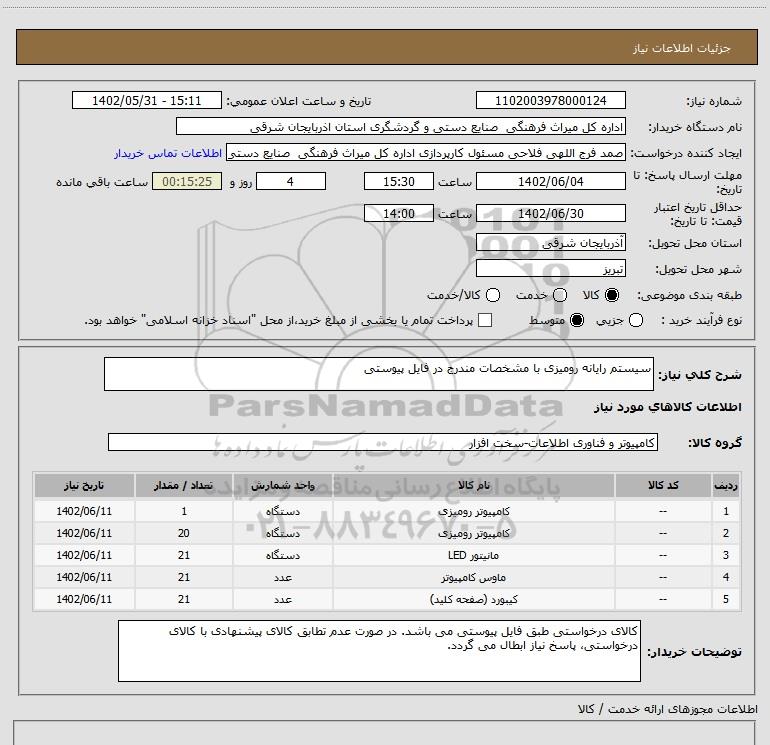
Task: Click the validity time field 14:00
Action: tap(399, 213)
